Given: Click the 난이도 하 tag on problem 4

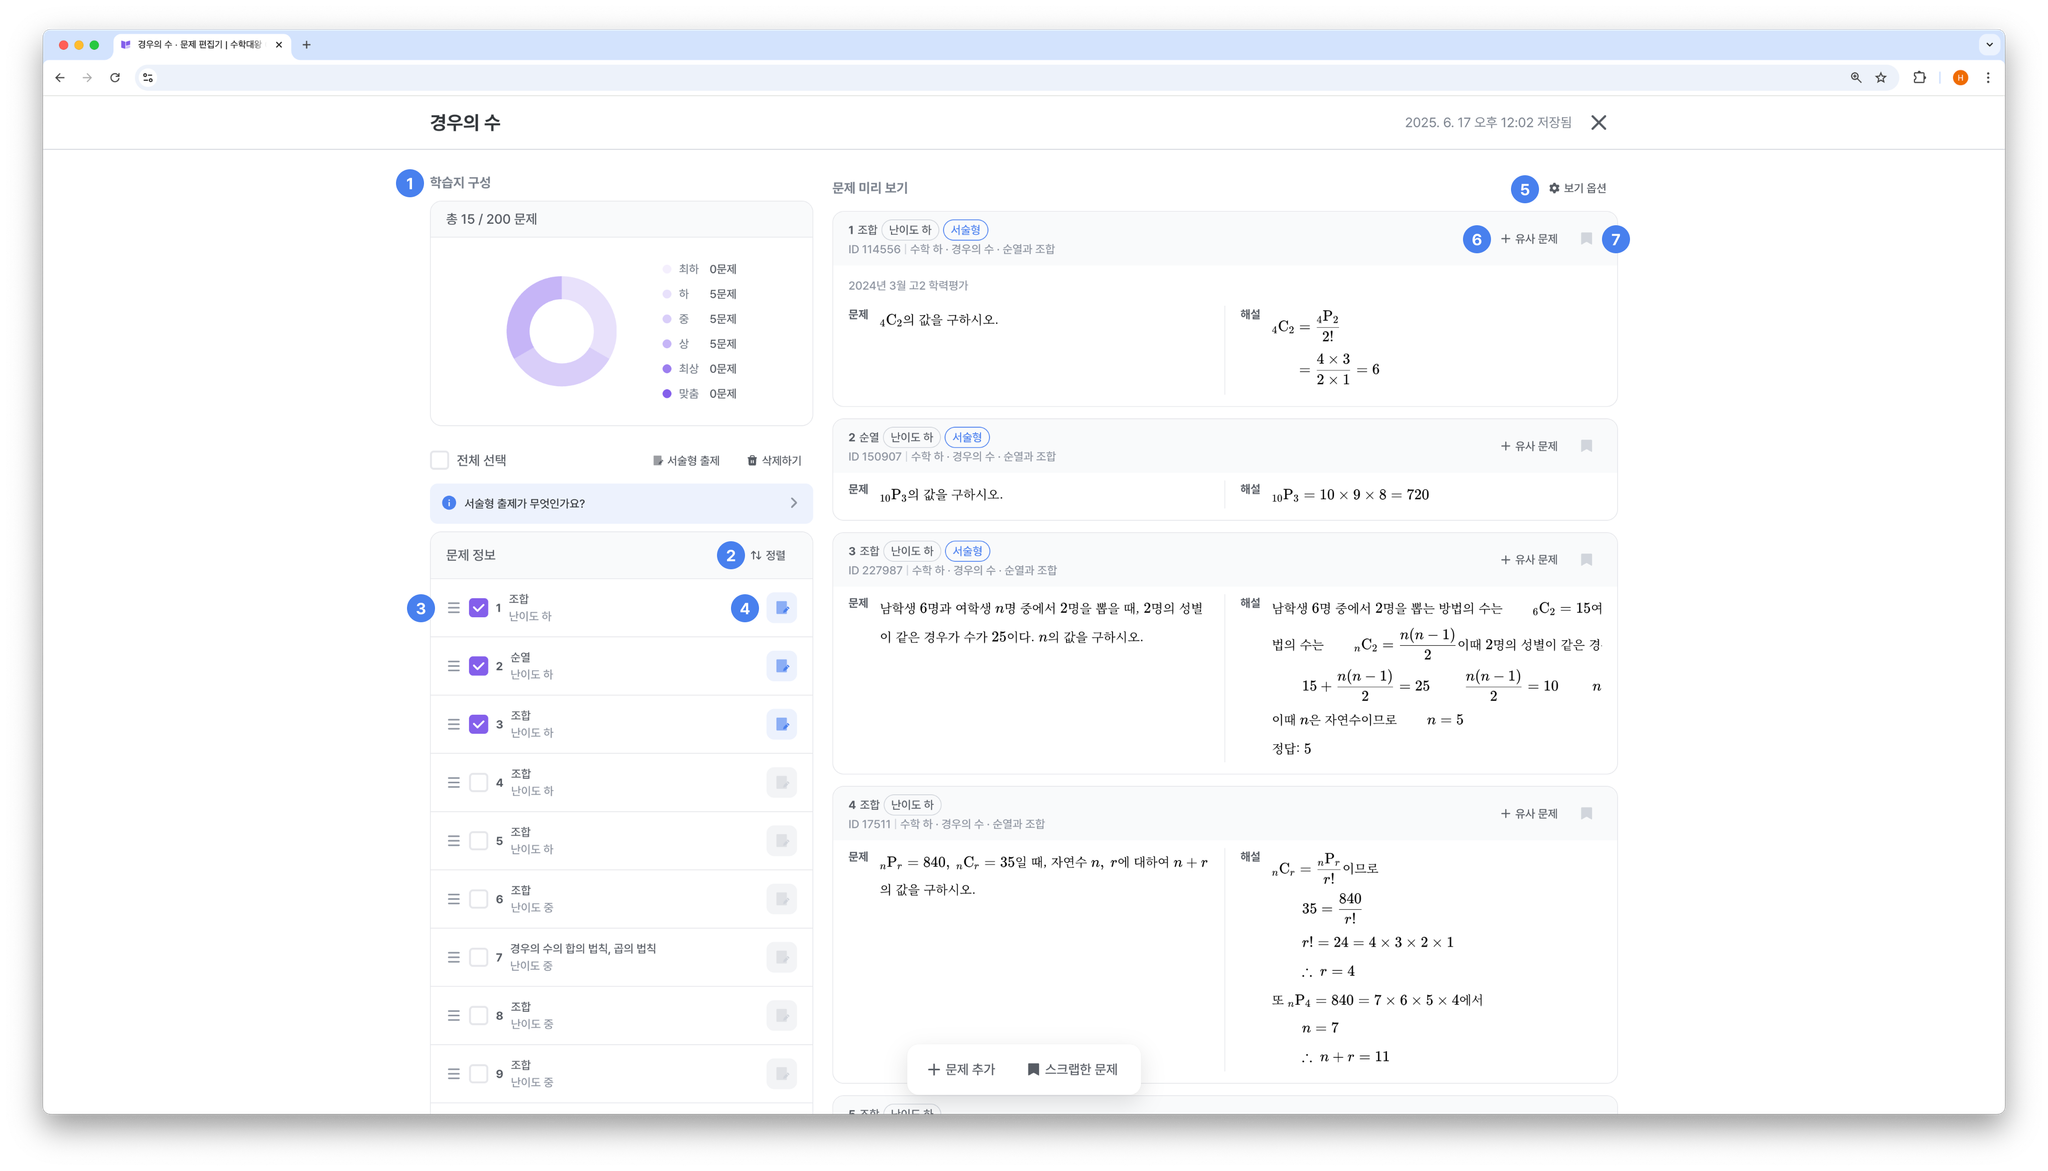Looking at the screenshot, I should (912, 805).
